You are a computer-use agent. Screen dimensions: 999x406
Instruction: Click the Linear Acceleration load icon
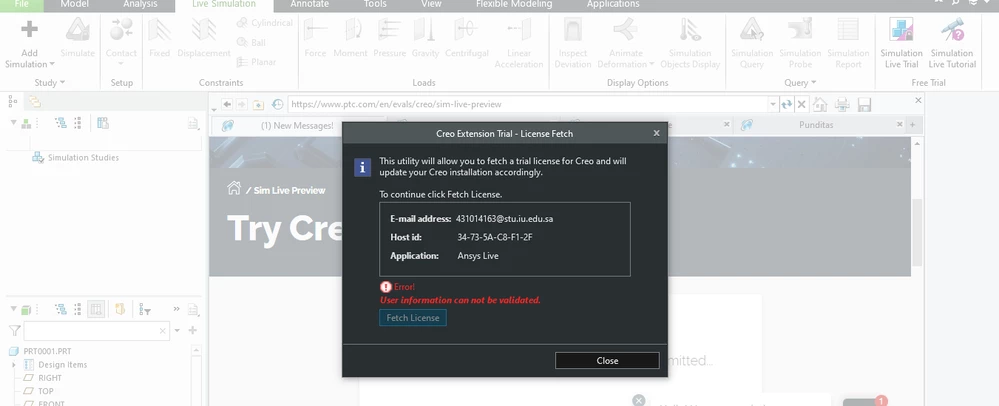coord(519,29)
